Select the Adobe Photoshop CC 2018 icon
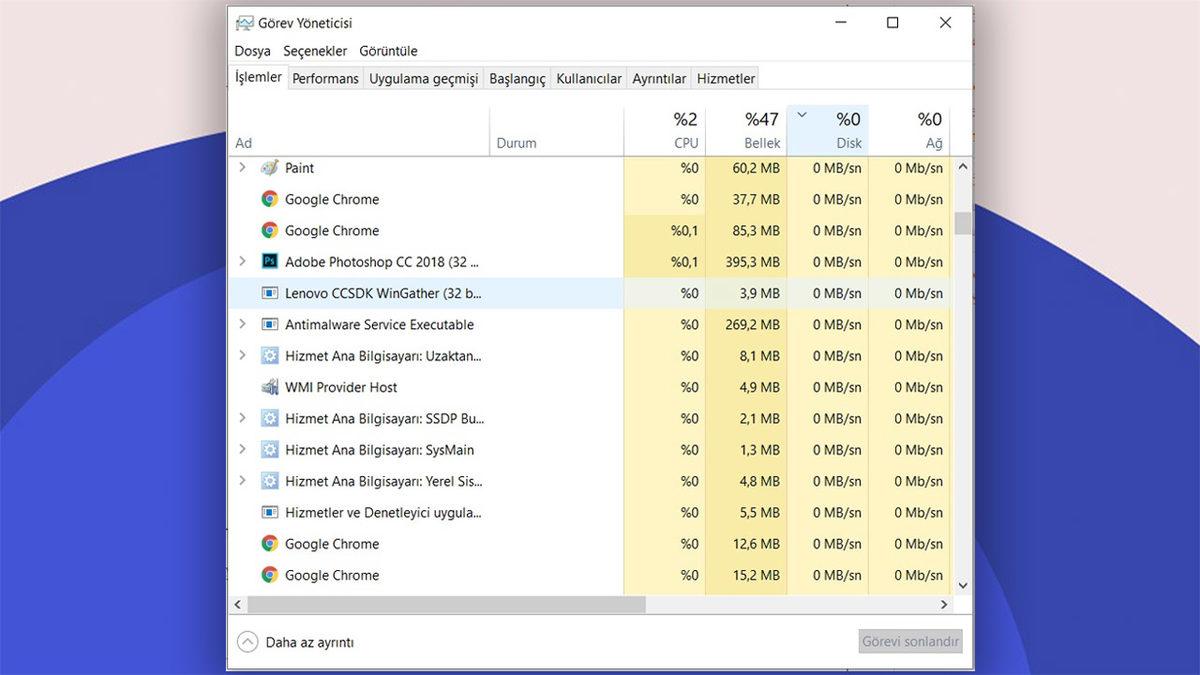1200x675 pixels. coord(269,262)
